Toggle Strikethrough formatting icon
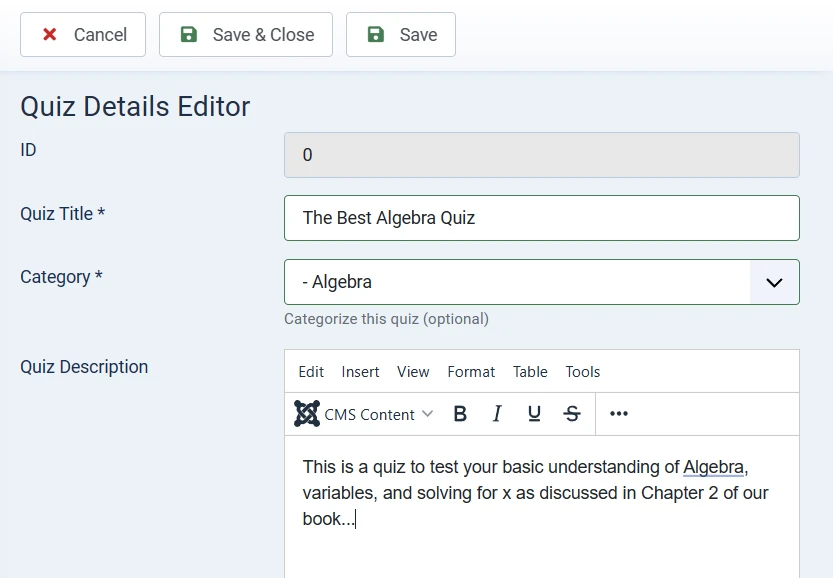833x578 pixels. tap(572, 414)
